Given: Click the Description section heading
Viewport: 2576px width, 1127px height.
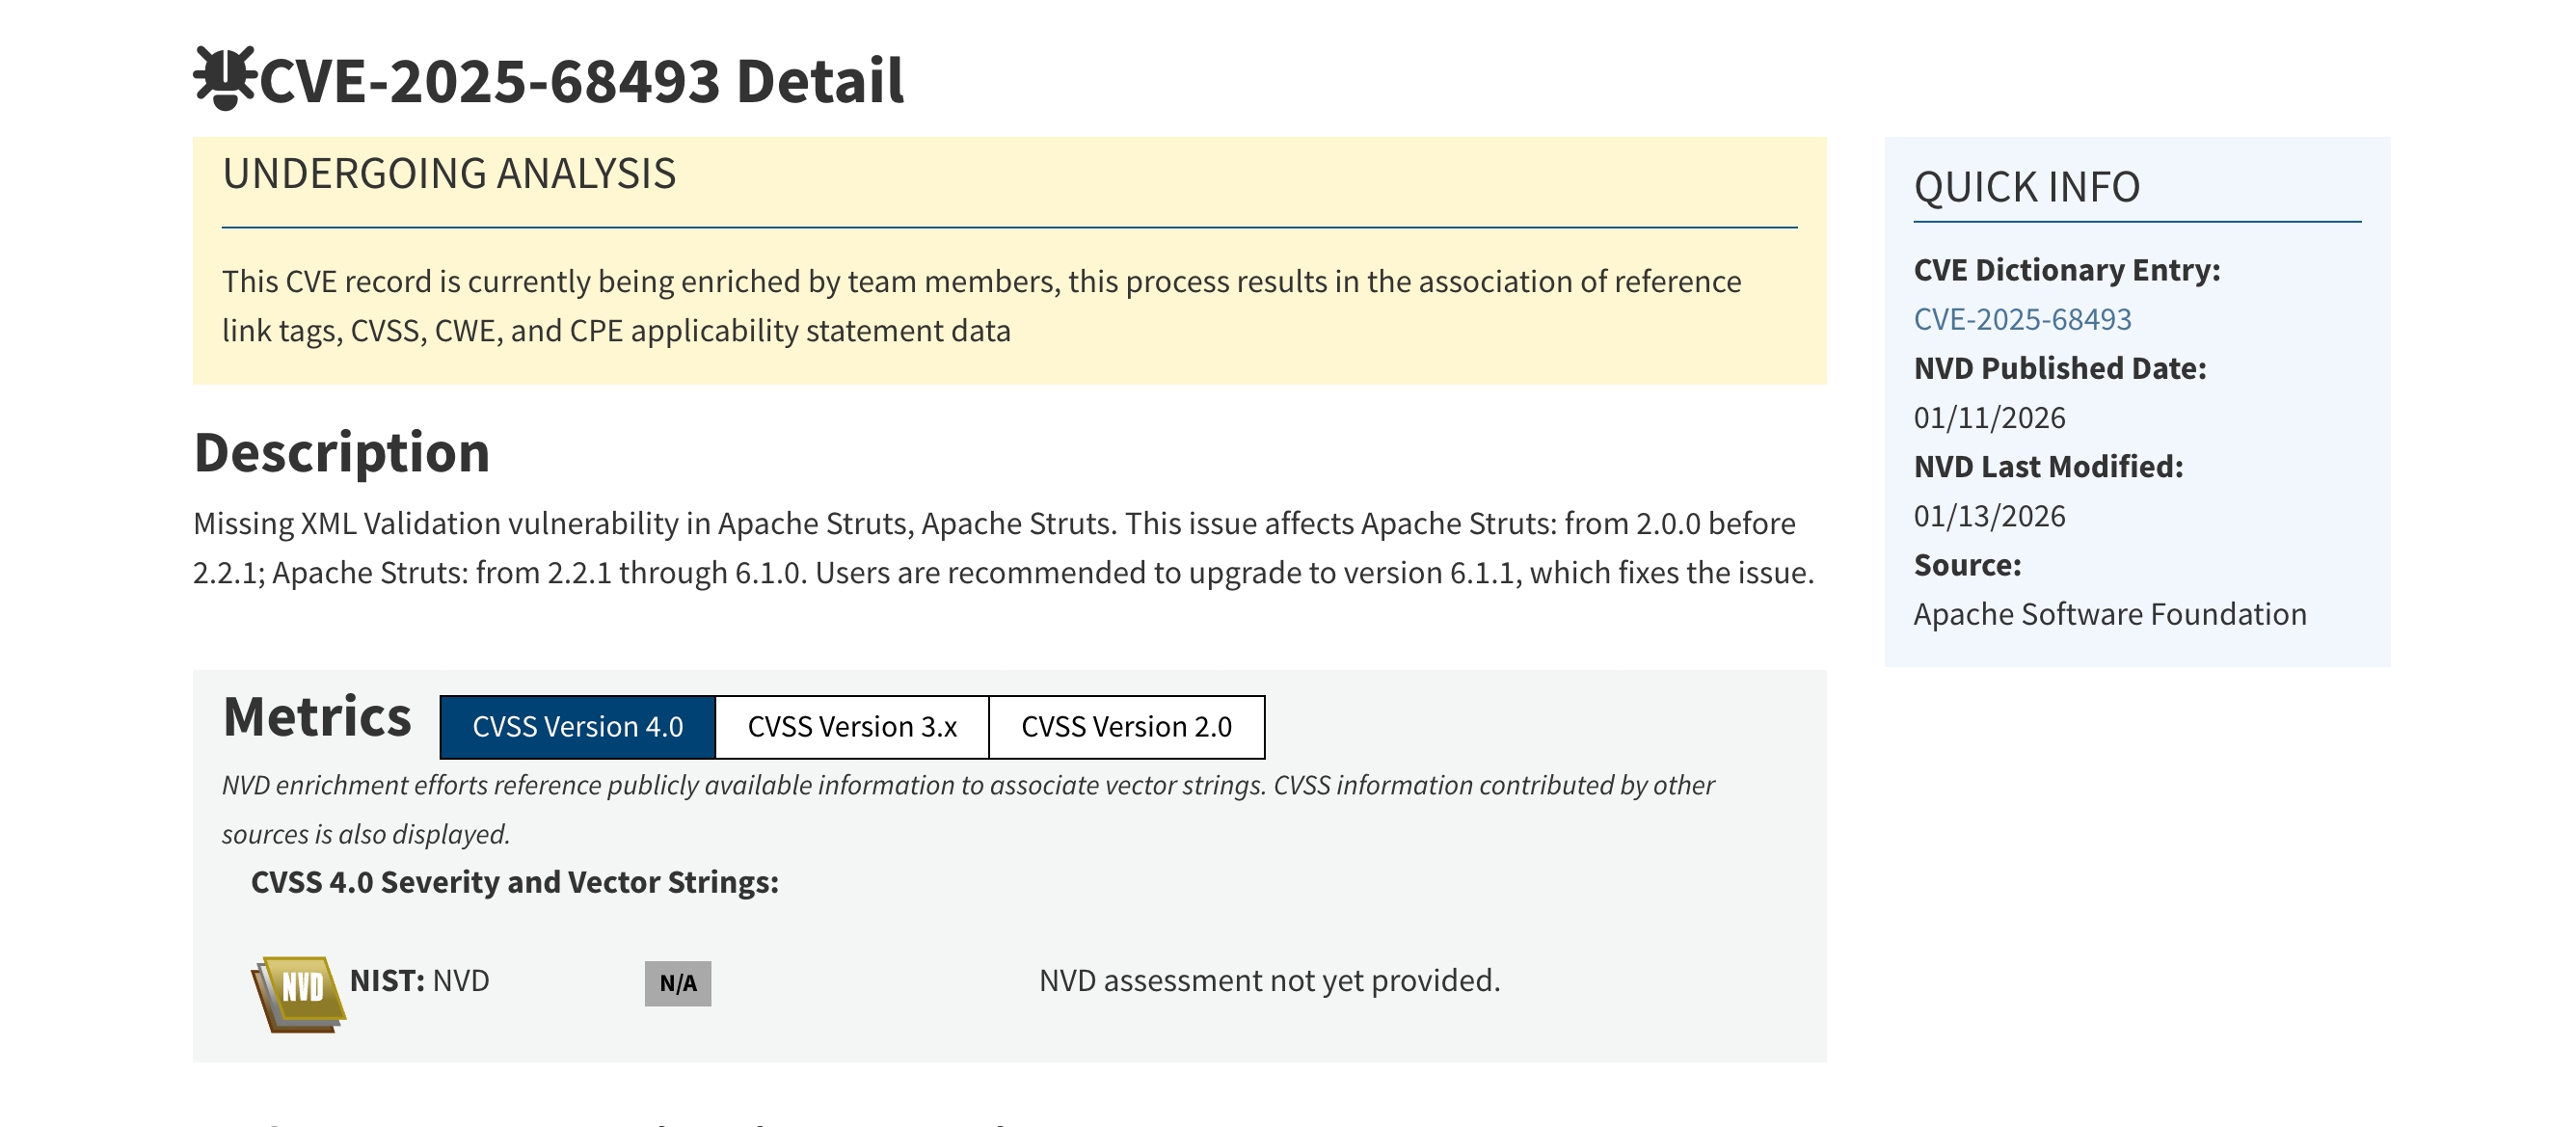Looking at the screenshot, I should pos(342,455).
